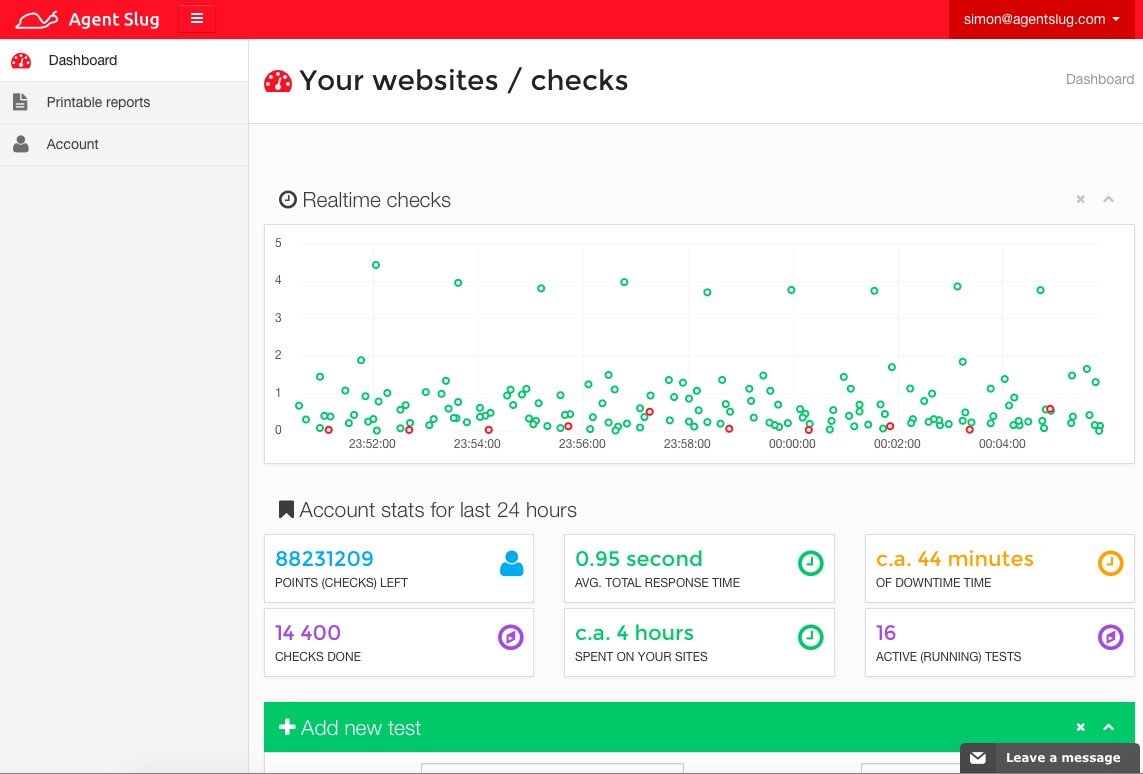Click the compass icon on active tests card
Screen dimensions: 1143x774
click(x=1110, y=637)
